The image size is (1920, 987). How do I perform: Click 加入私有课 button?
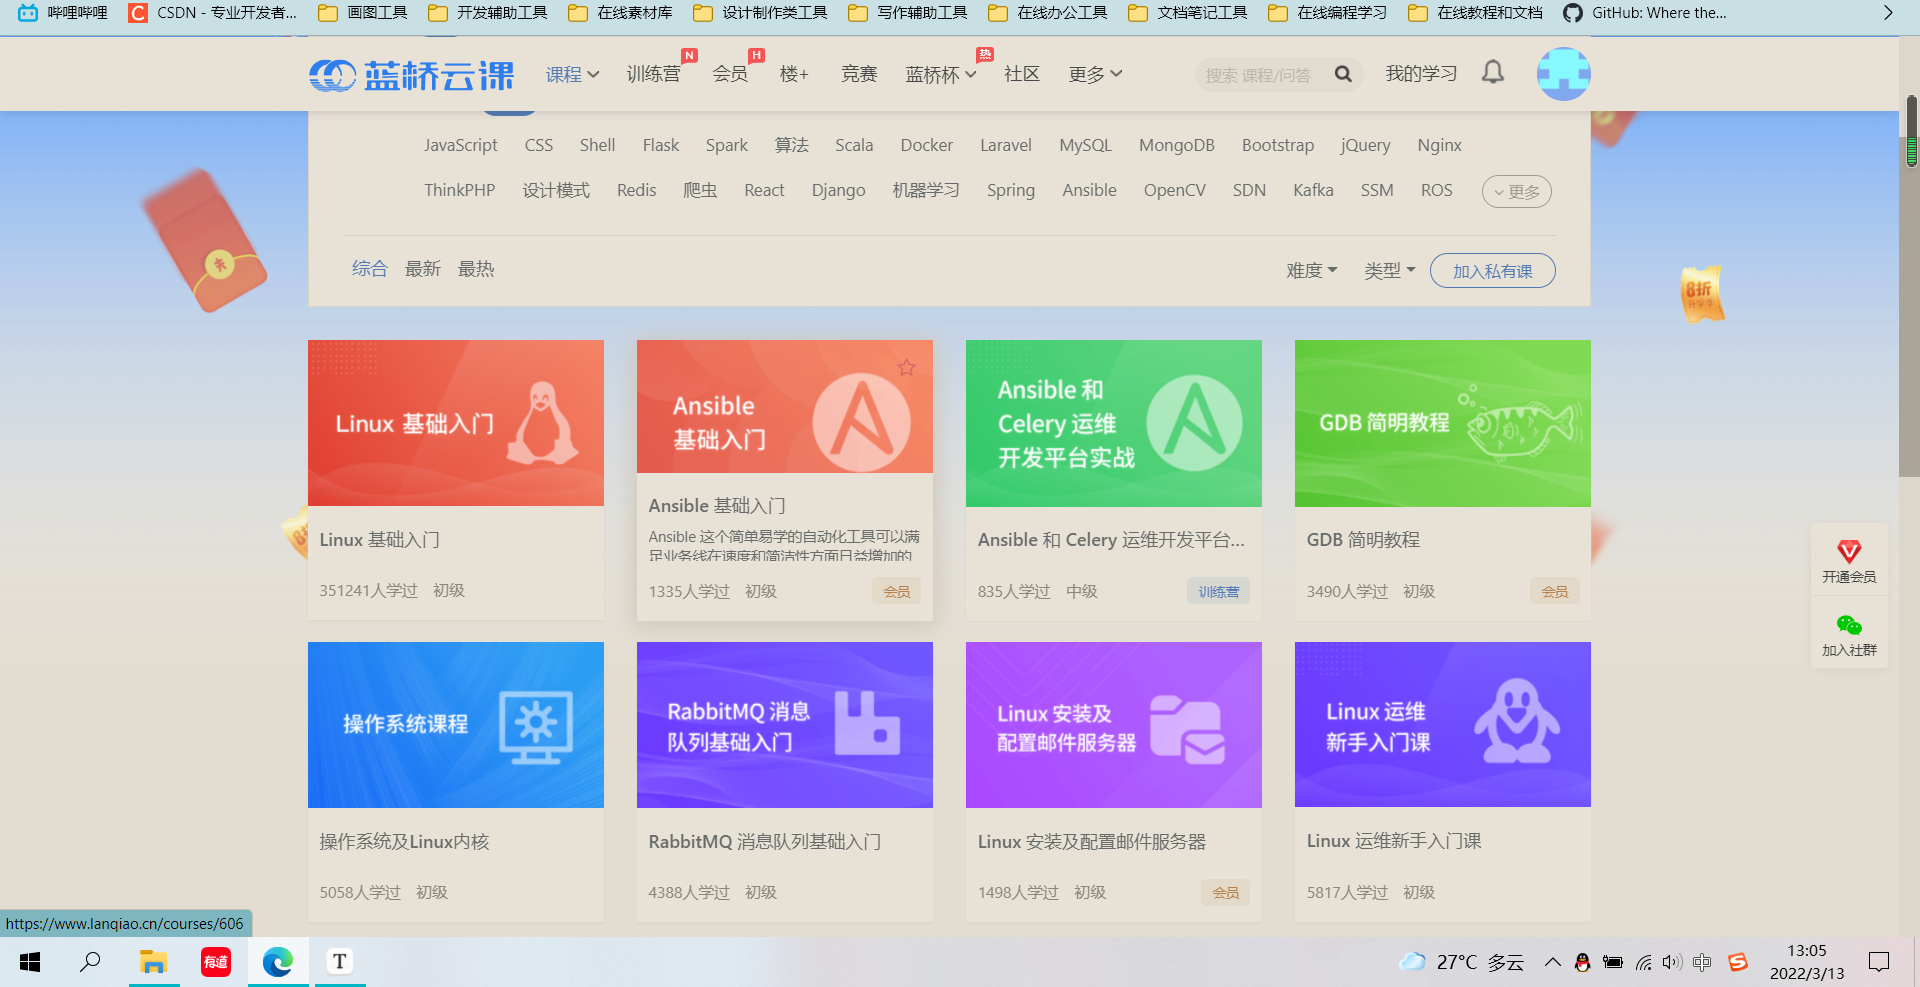tap(1492, 271)
